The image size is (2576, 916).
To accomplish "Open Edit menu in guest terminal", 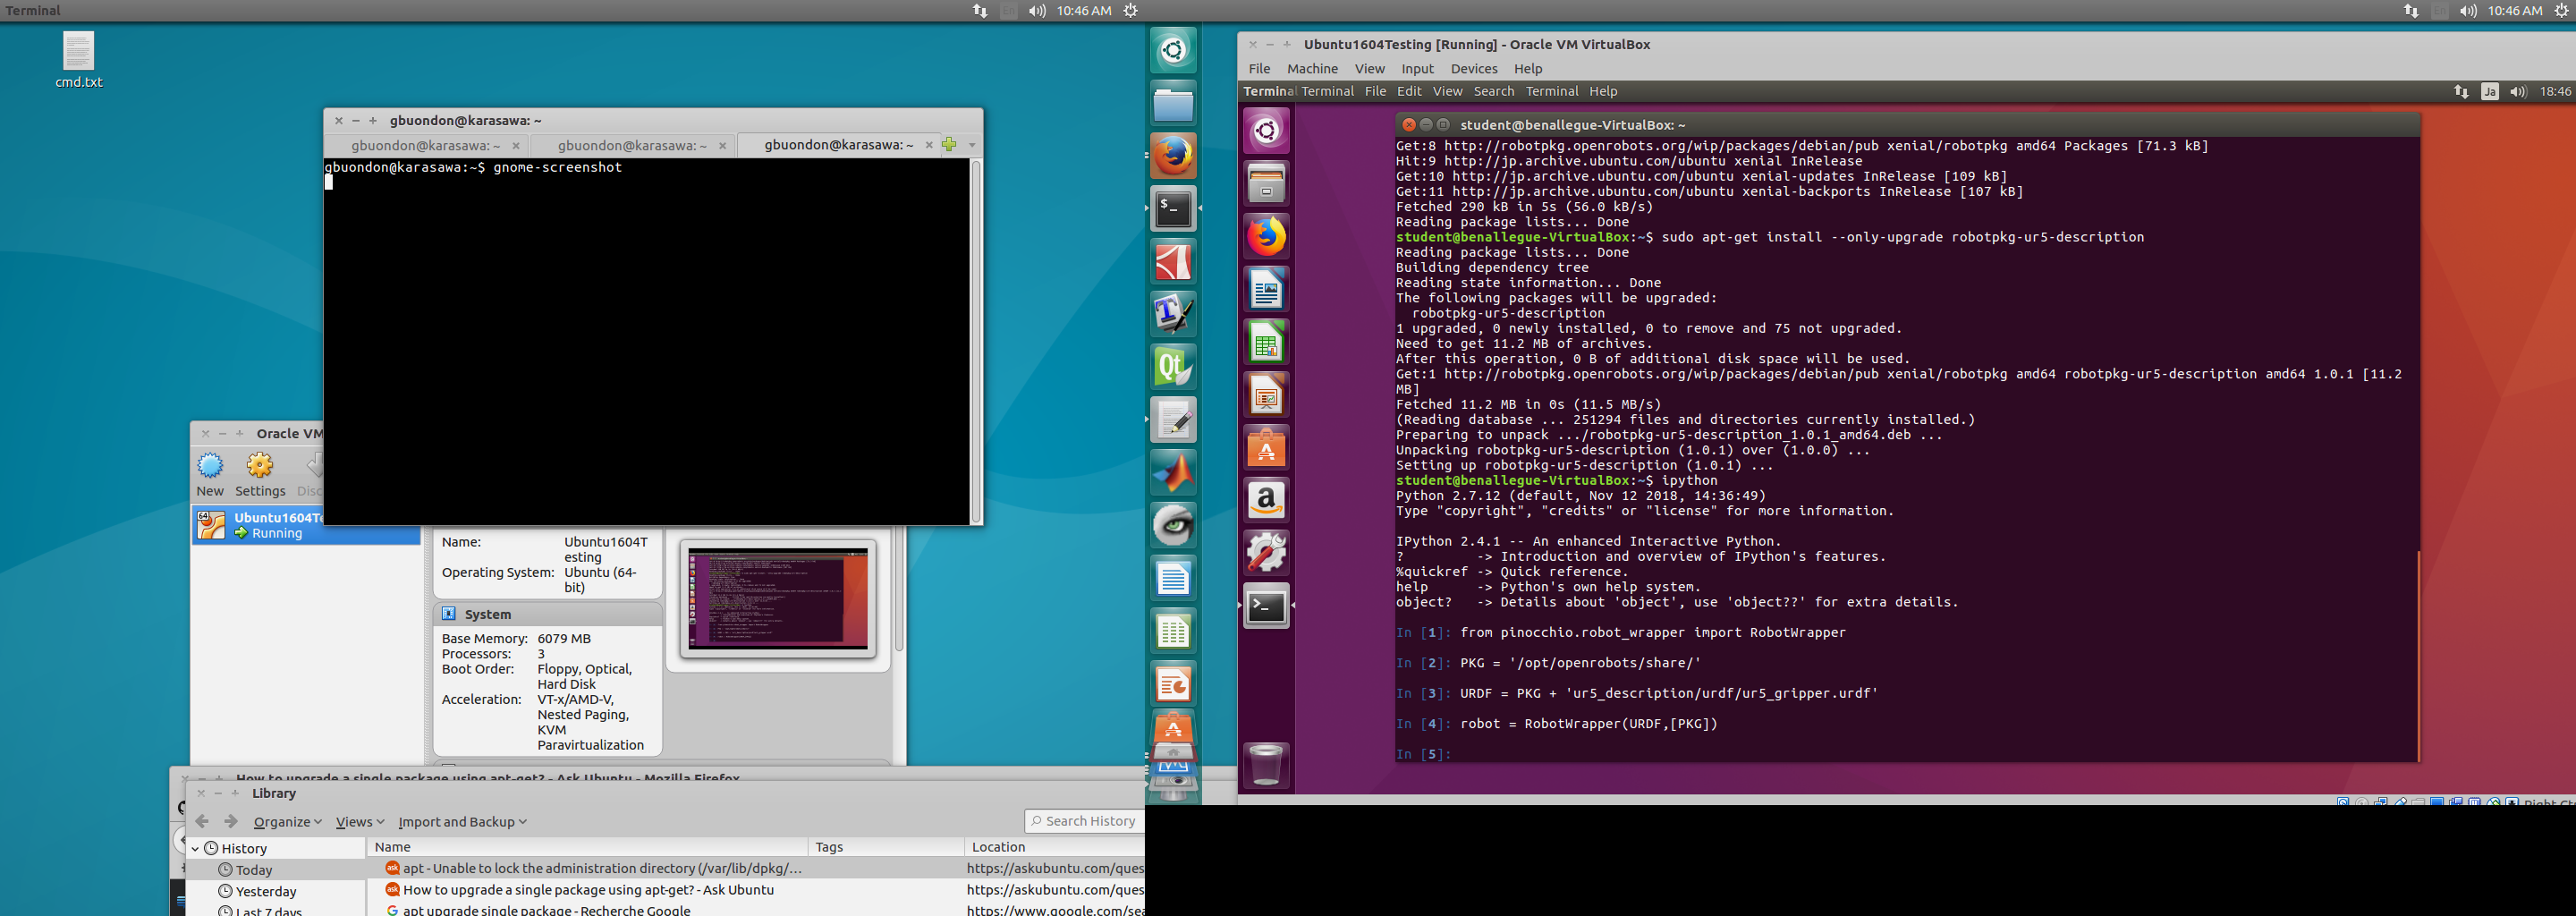I will (1409, 91).
